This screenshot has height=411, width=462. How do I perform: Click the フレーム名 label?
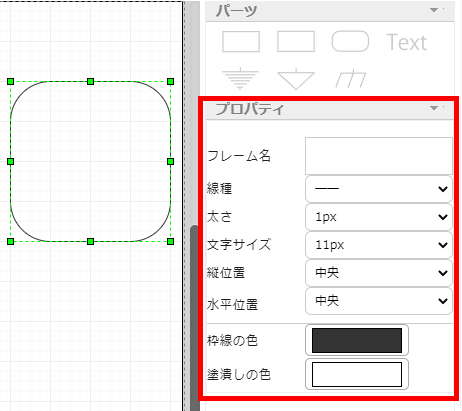pyautogui.click(x=239, y=156)
